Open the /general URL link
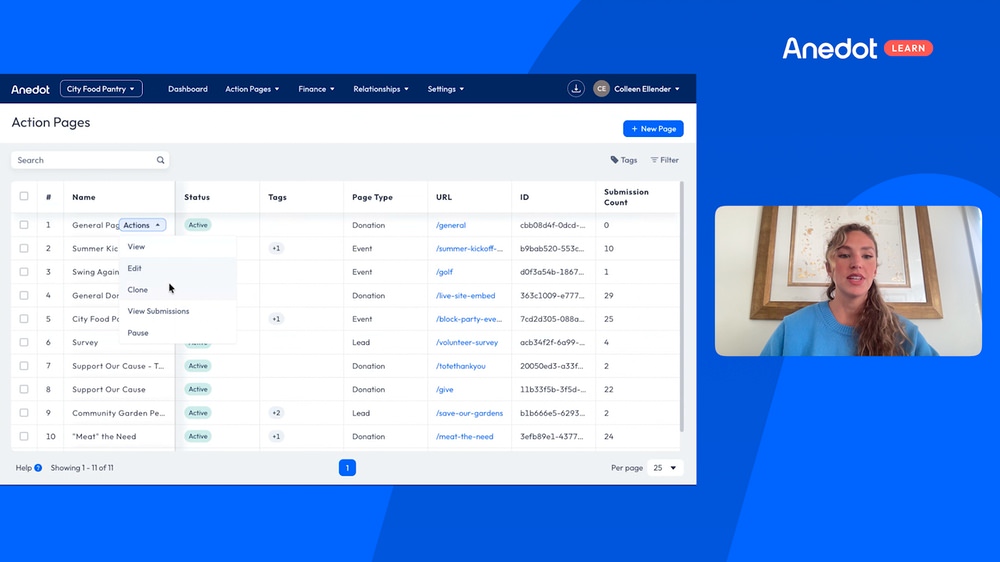 click(451, 225)
